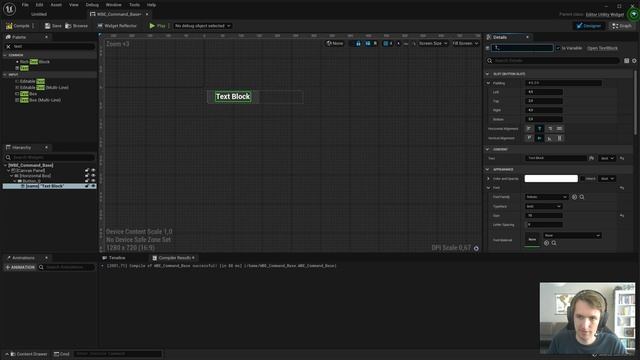Open the Fill Screen dropdown
This screenshot has height=360, width=640.
[x=465, y=43]
